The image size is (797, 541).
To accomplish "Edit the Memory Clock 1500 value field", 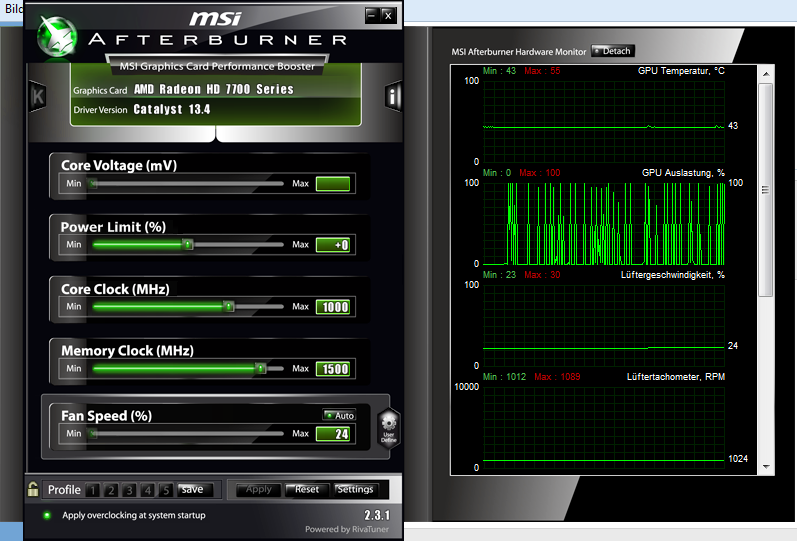I will point(333,369).
